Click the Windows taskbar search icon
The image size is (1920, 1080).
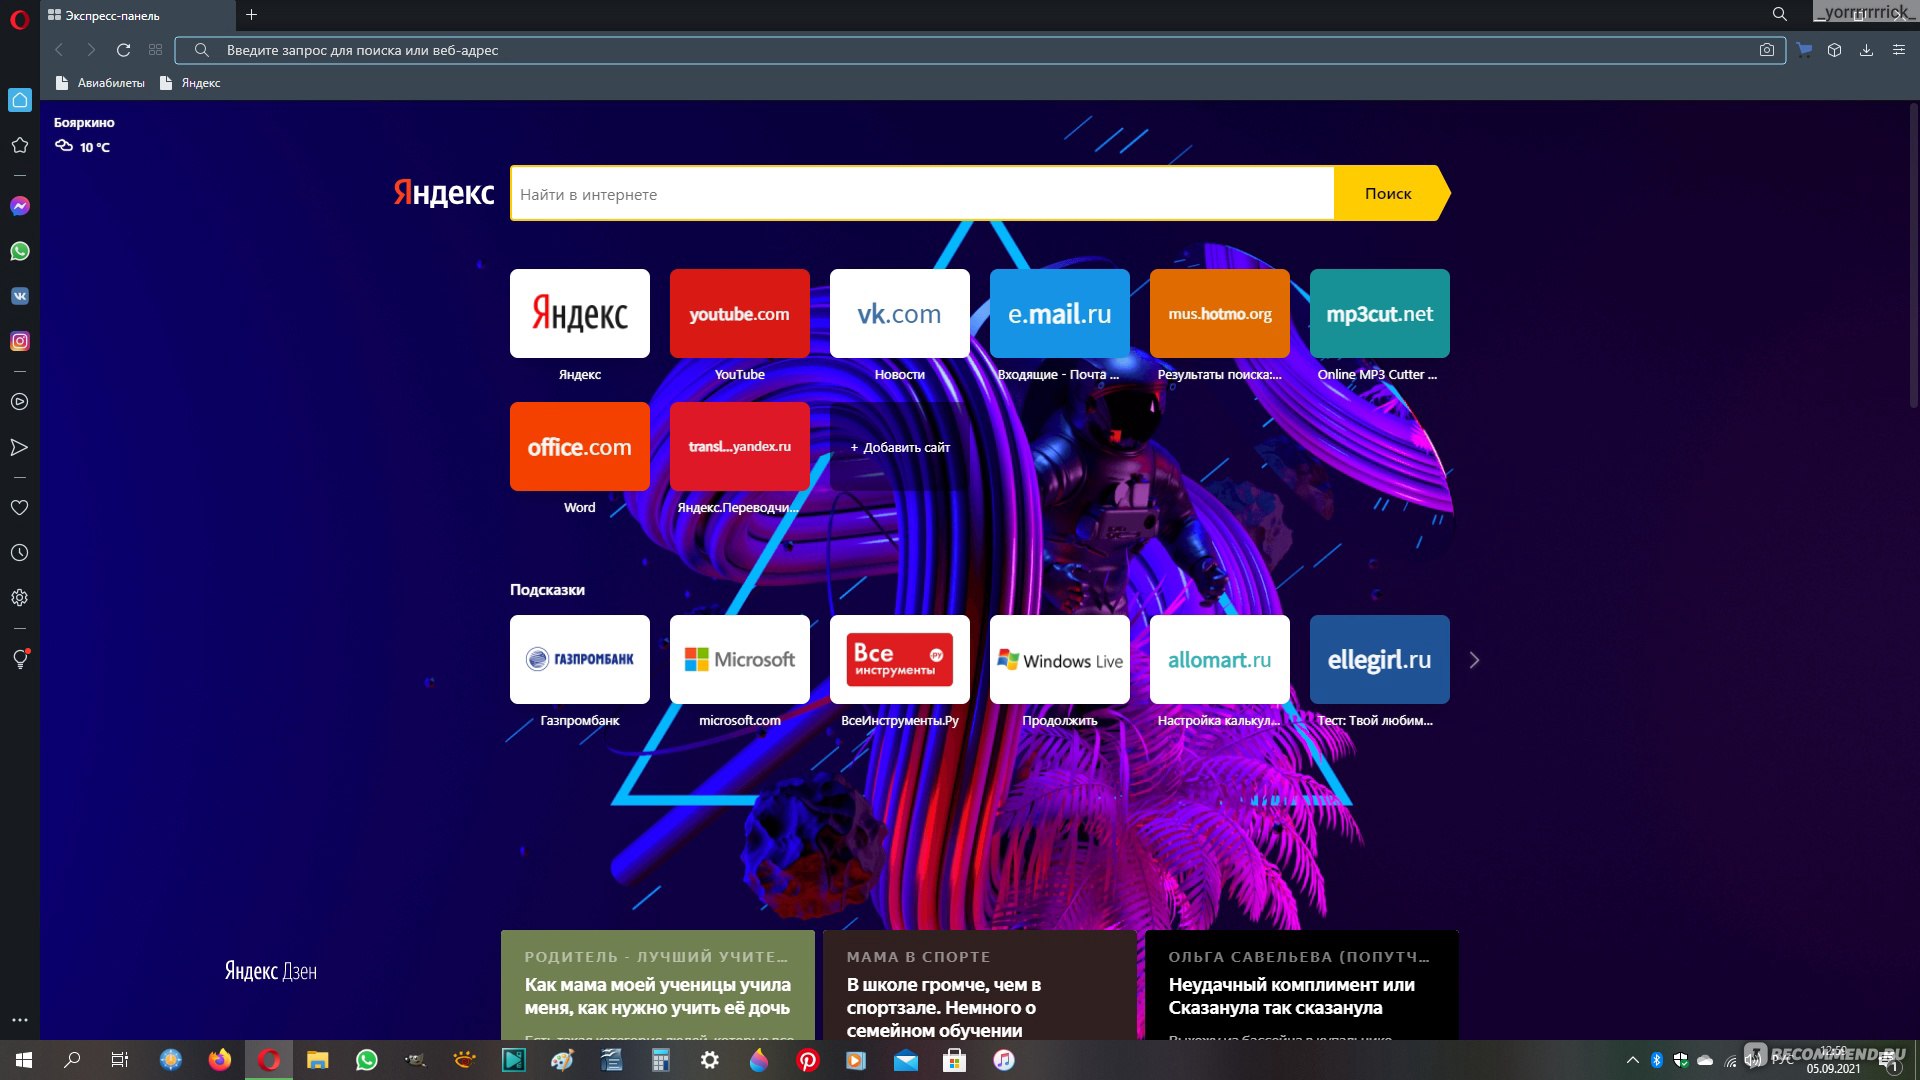(x=71, y=1059)
